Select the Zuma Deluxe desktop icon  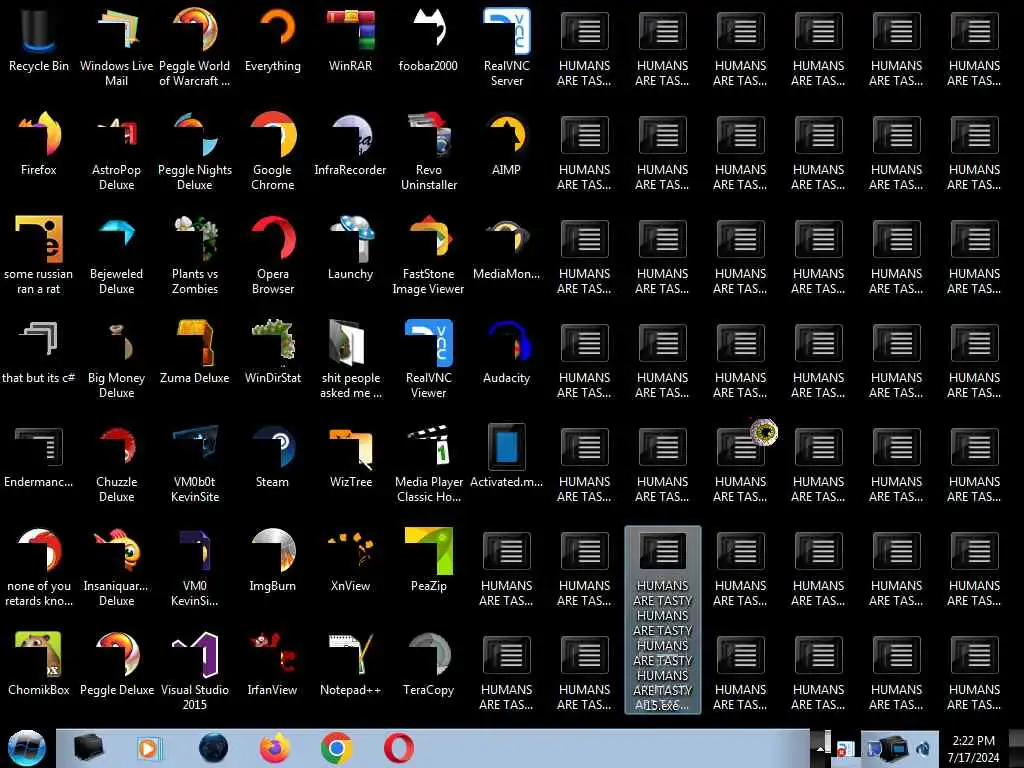pyautogui.click(x=195, y=352)
